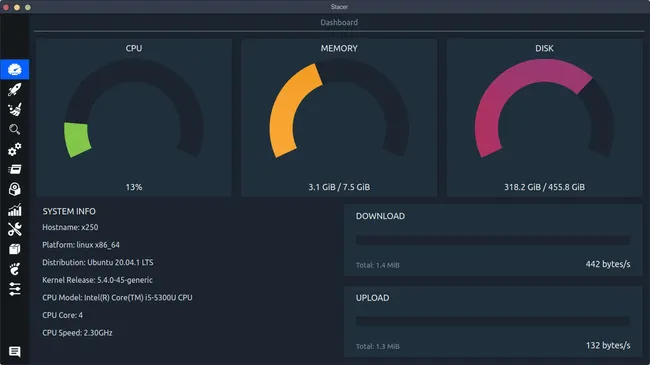Screen dimensions: 650x365
Task: Open APT Repository Manager box icon
Action: pos(15,249)
